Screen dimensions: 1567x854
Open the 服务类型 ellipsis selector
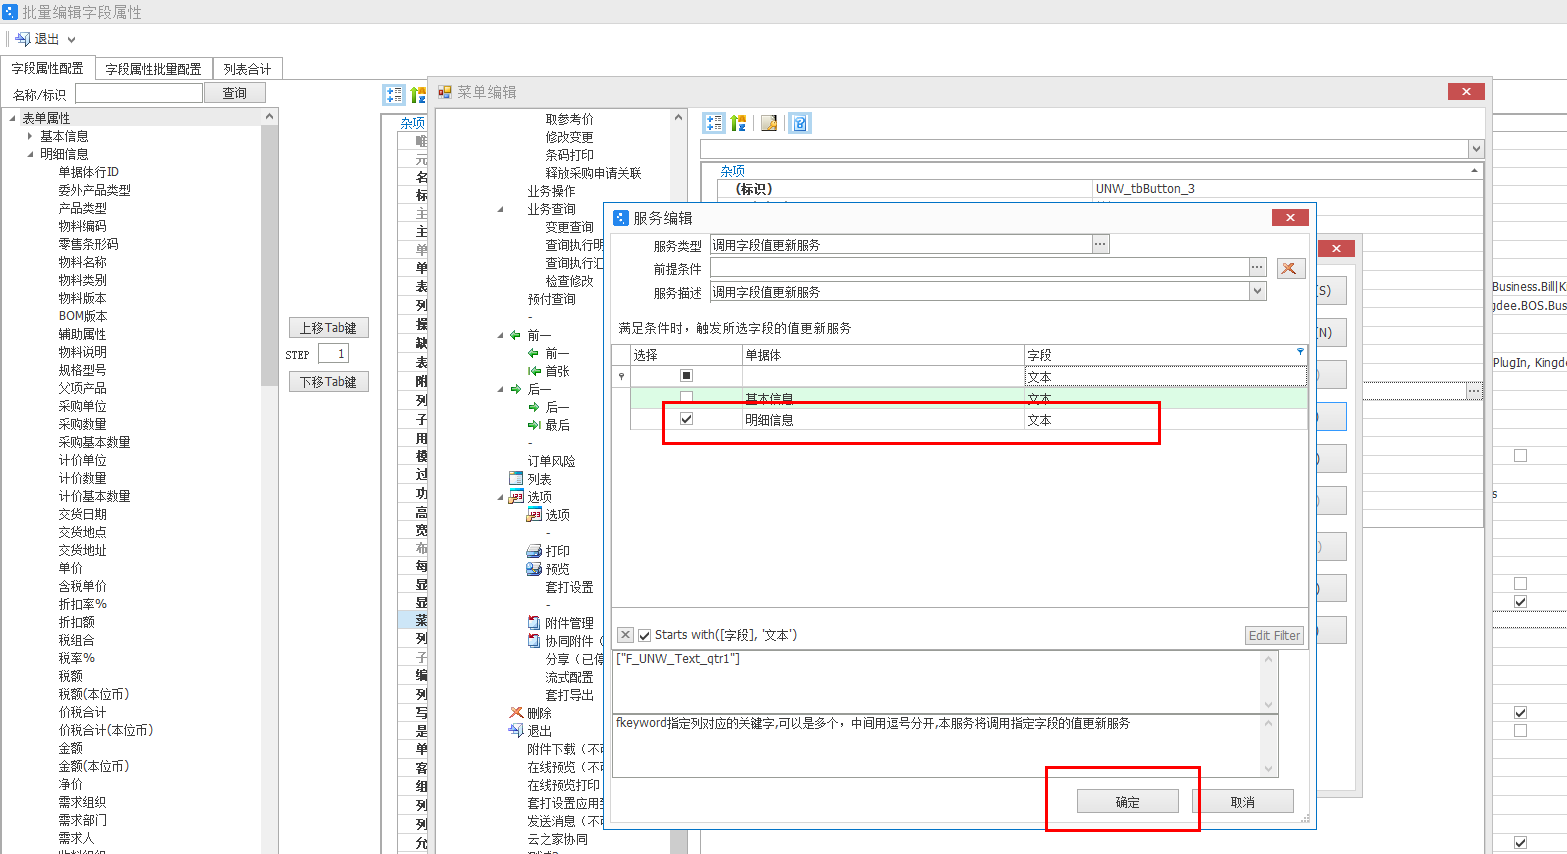1100,244
